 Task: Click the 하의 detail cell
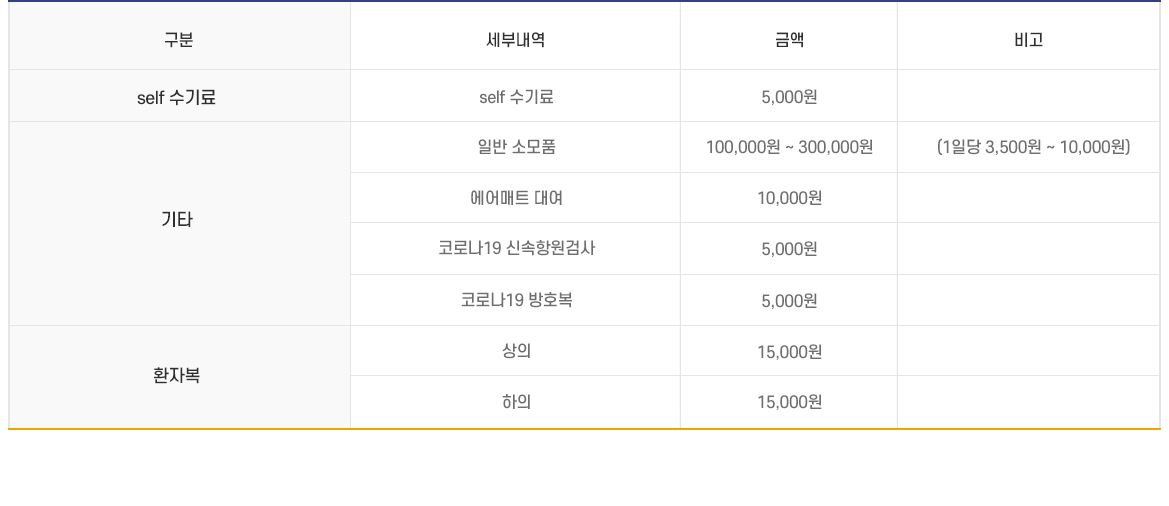[x=515, y=402]
